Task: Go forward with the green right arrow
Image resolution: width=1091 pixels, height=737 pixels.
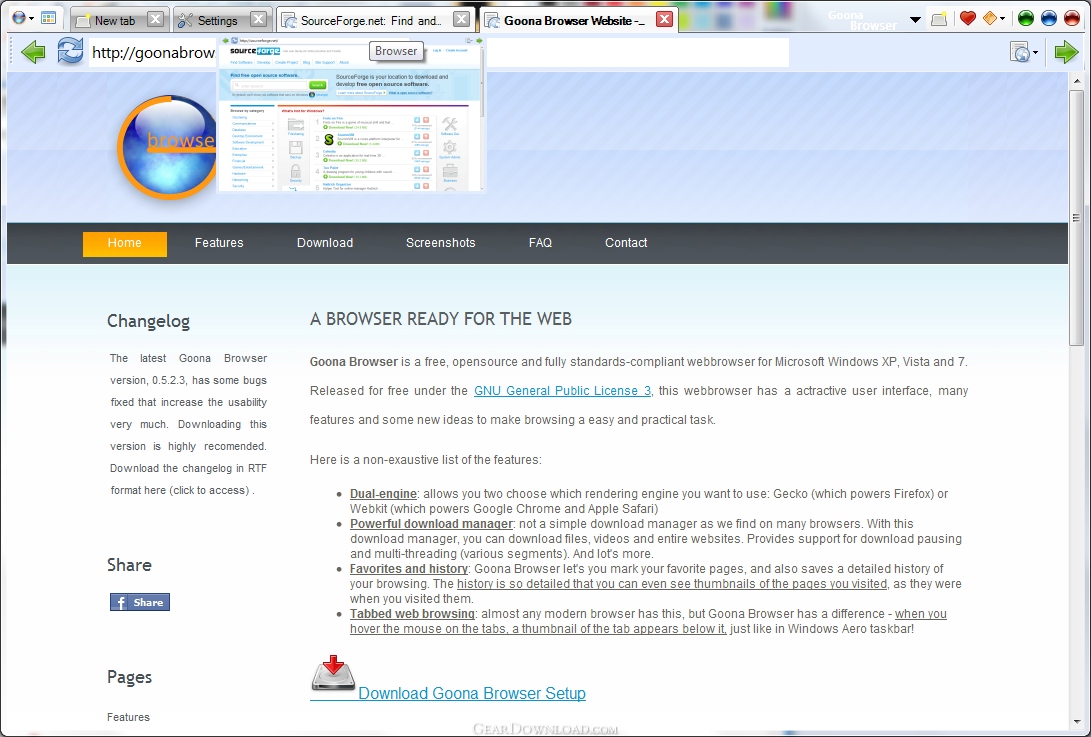Action: pos(1066,52)
